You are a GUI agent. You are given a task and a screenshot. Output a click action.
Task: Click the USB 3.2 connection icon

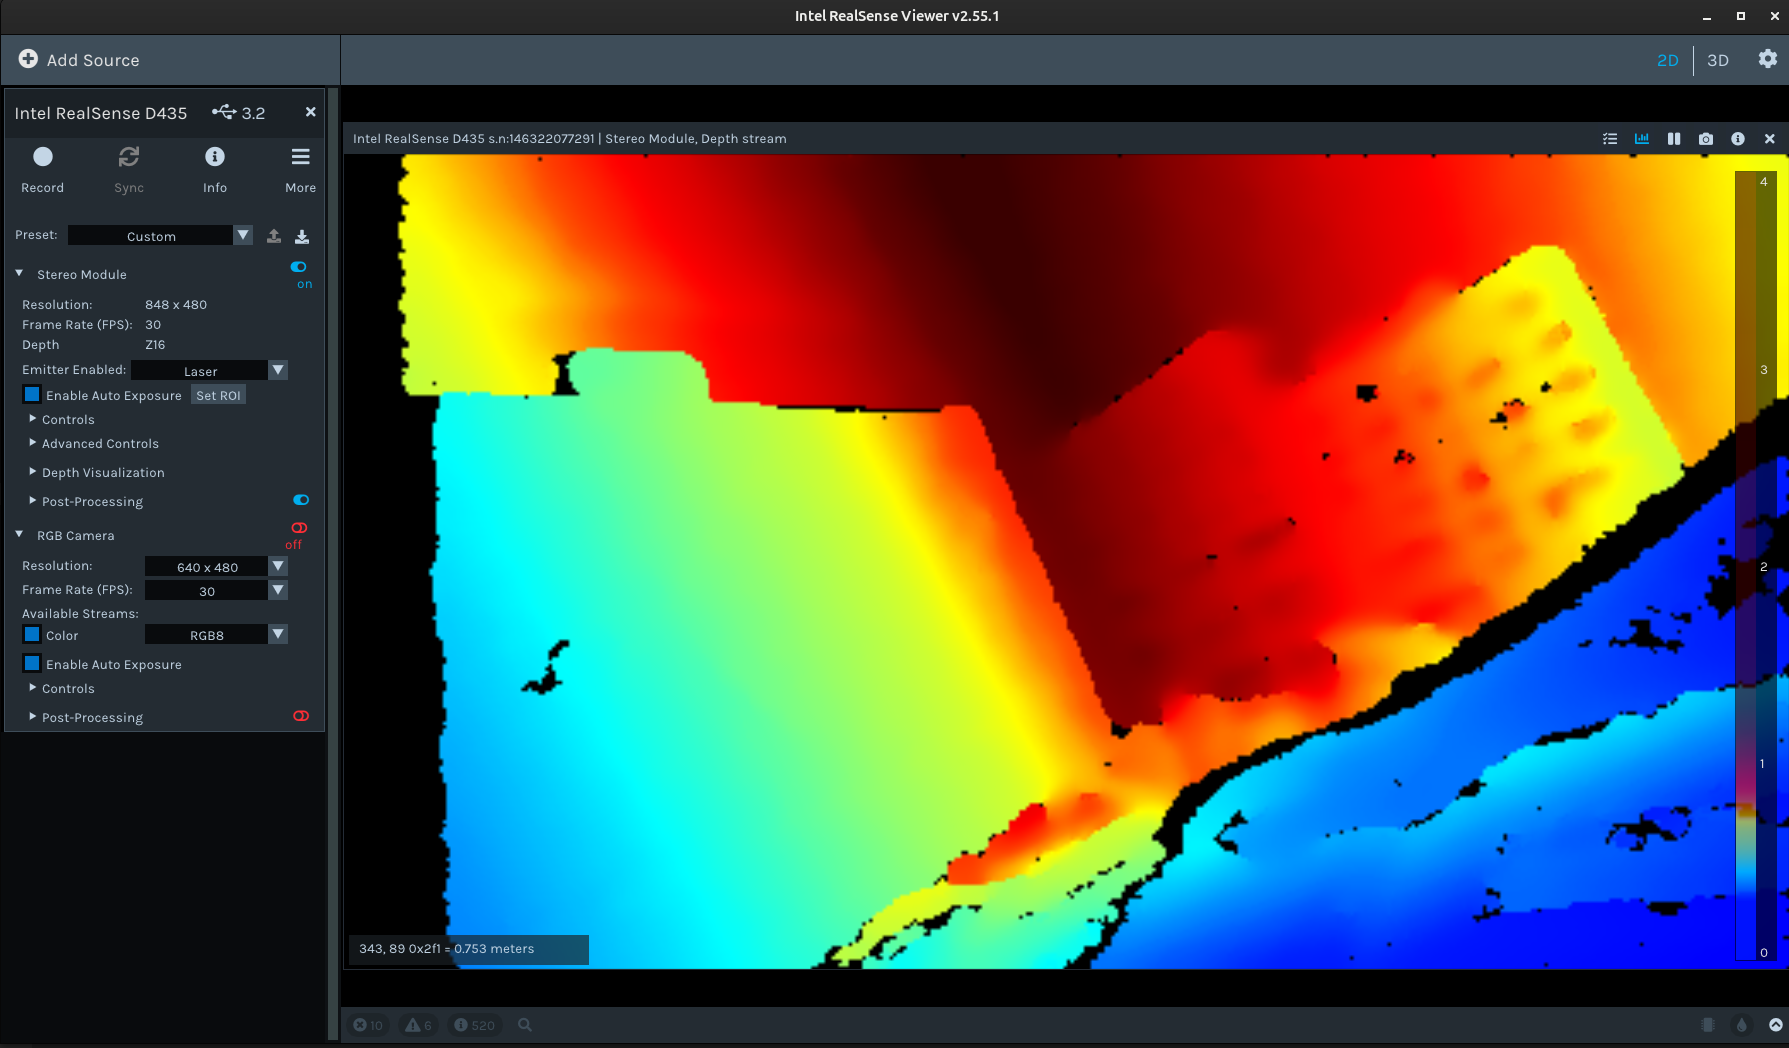[224, 112]
